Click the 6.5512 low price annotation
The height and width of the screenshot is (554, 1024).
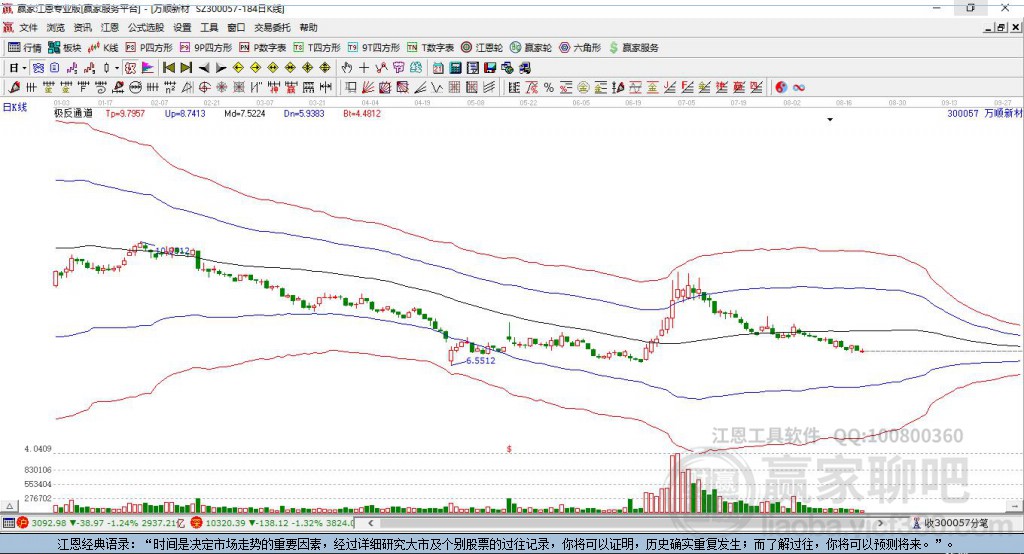(x=481, y=361)
